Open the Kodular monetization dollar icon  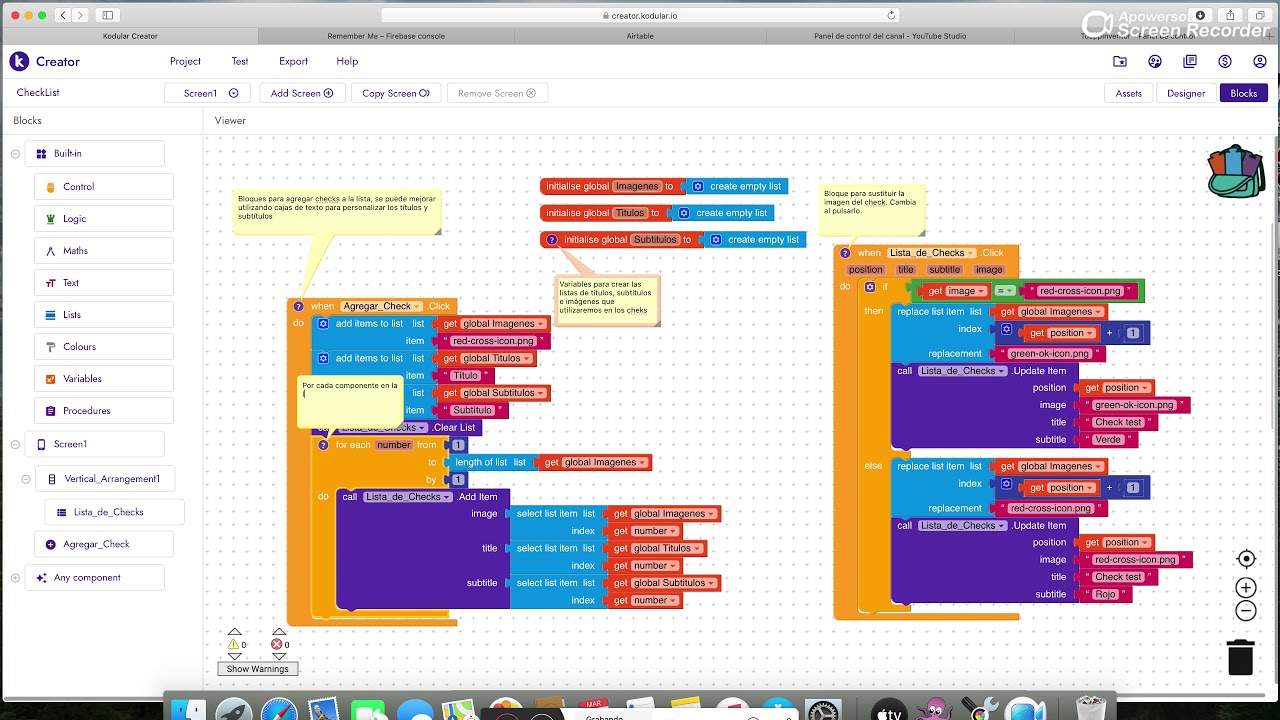pos(1225,61)
